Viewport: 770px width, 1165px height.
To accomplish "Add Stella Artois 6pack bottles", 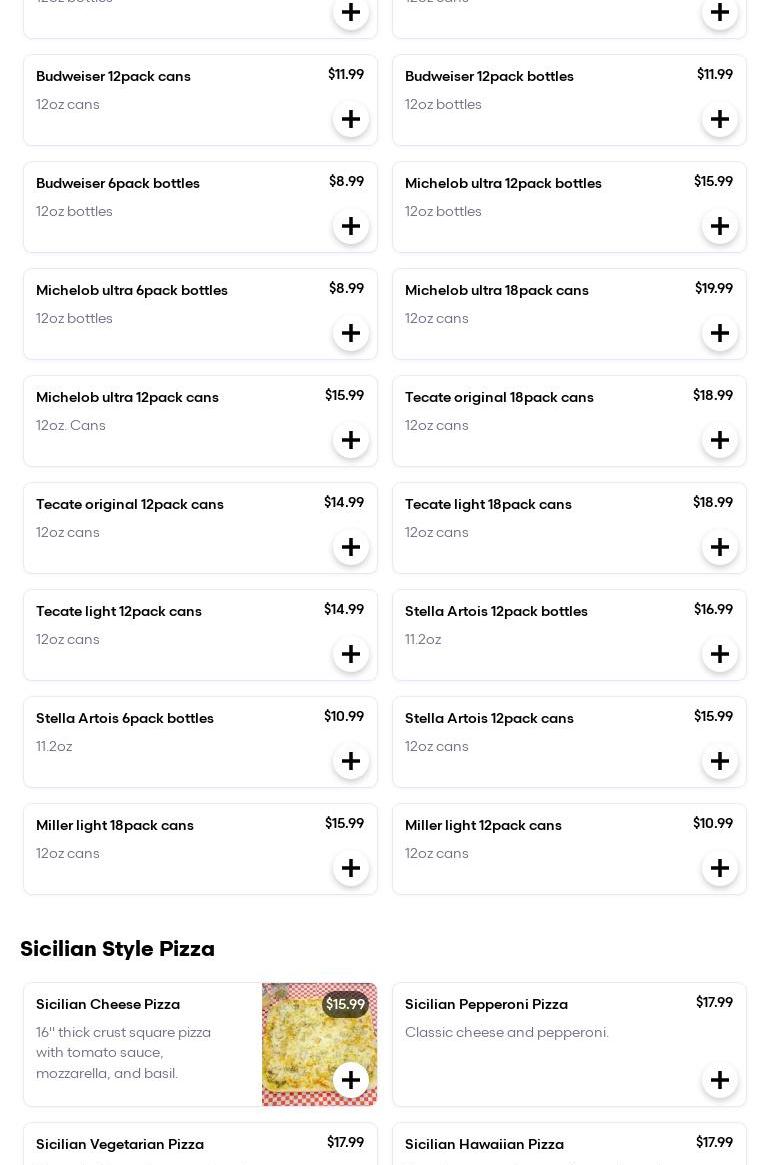I will point(351,762).
